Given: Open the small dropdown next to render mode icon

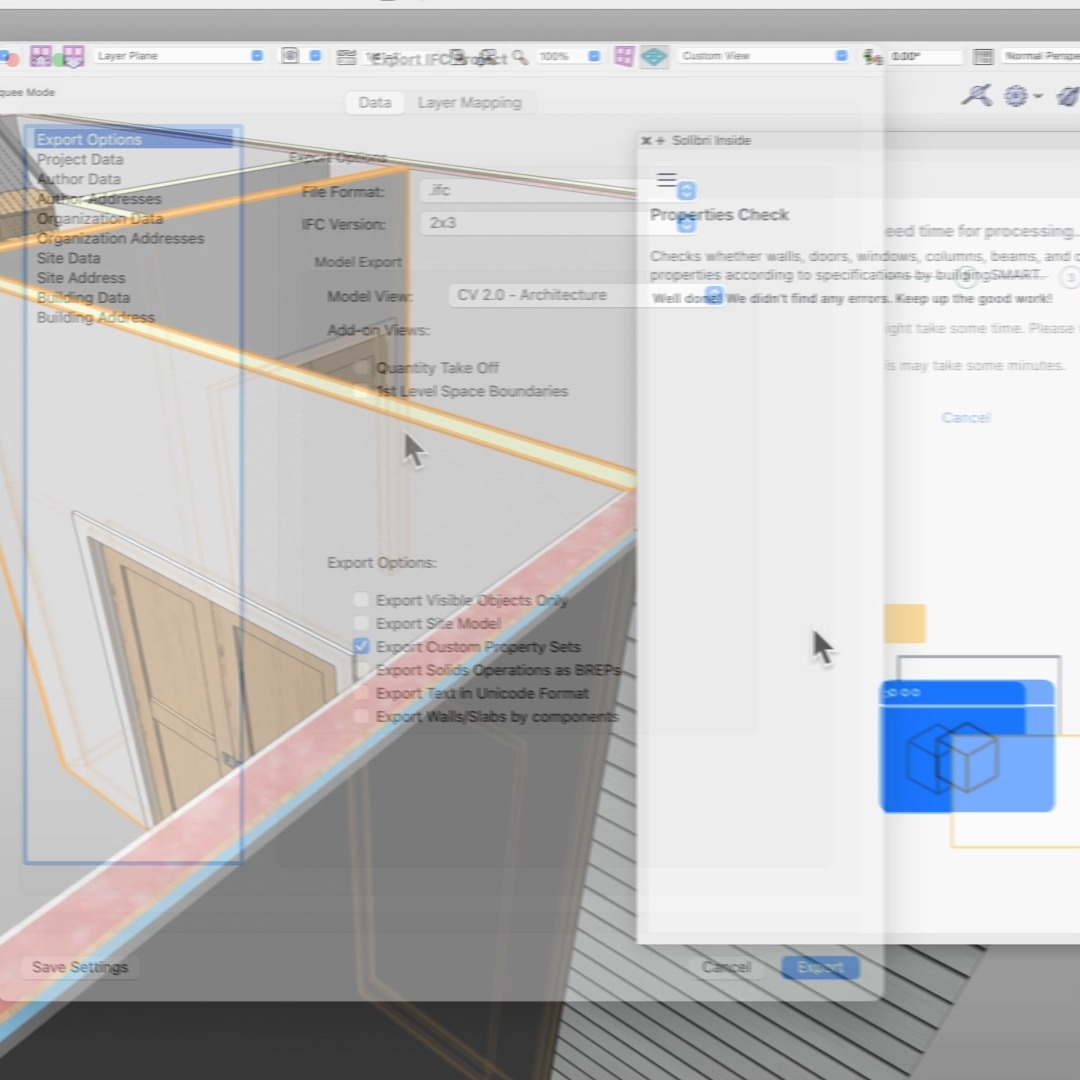Looking at the screenshot, I should [x=315, y=56].
